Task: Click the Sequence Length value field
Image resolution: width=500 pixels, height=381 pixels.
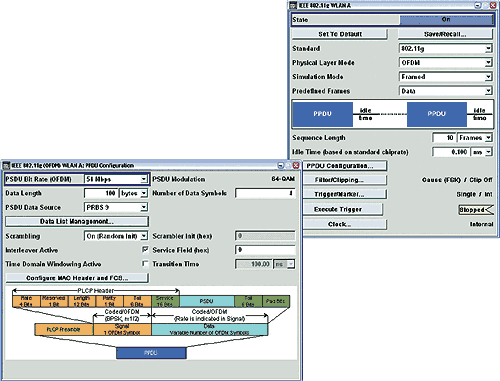Action: pos(444,138)
